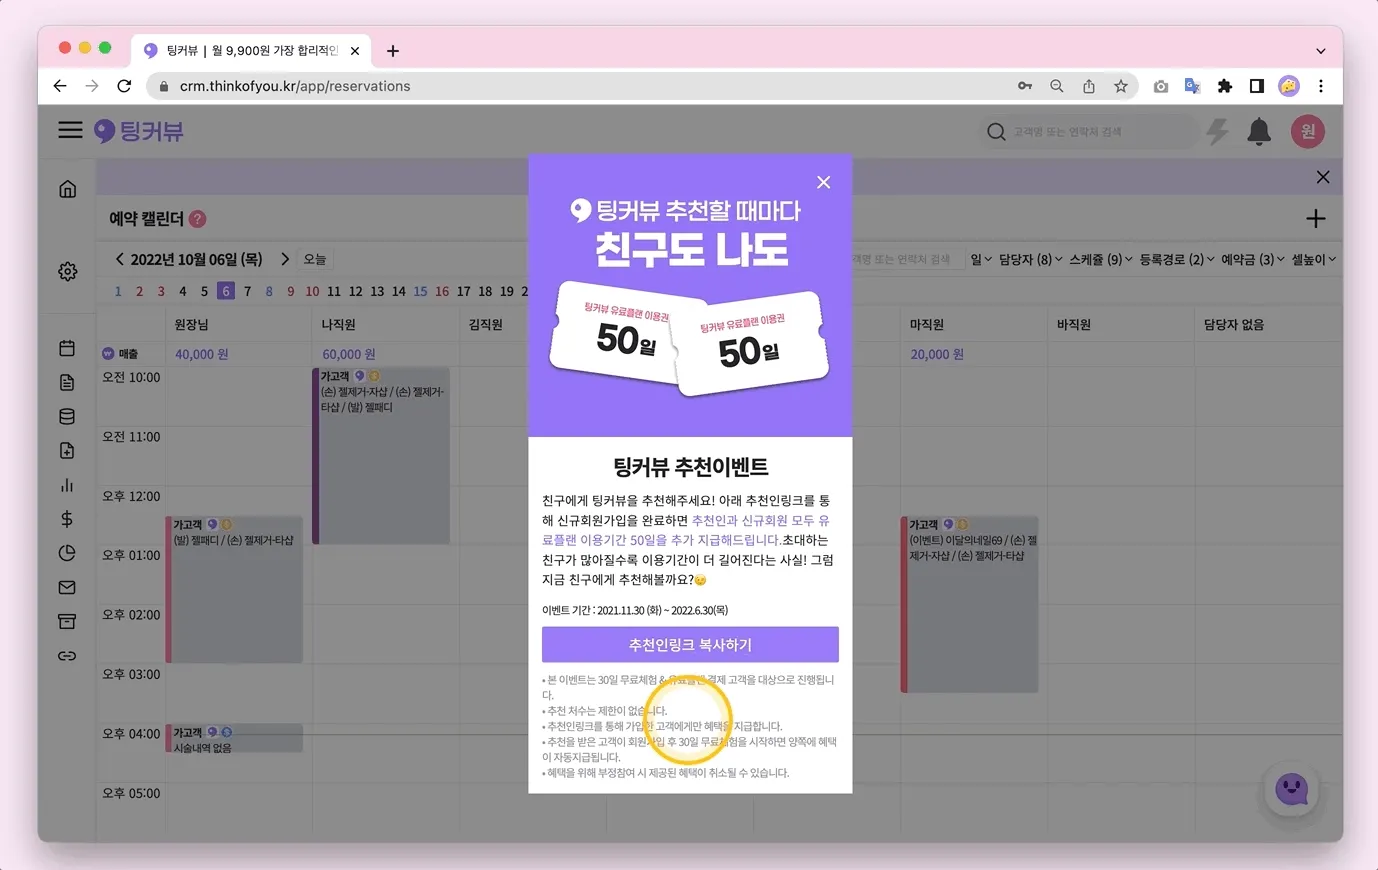The height and width of the screenshot is (870, 1378).
Task: Select day 6 in the date strip
Action: [x=226, y=291]
